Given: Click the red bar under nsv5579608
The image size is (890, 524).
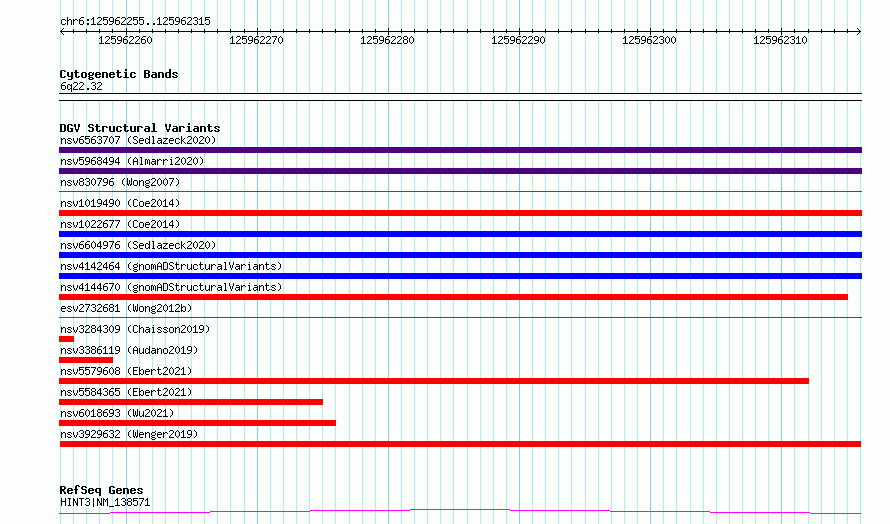Looking at the screenshot, I should pos(434,381).
